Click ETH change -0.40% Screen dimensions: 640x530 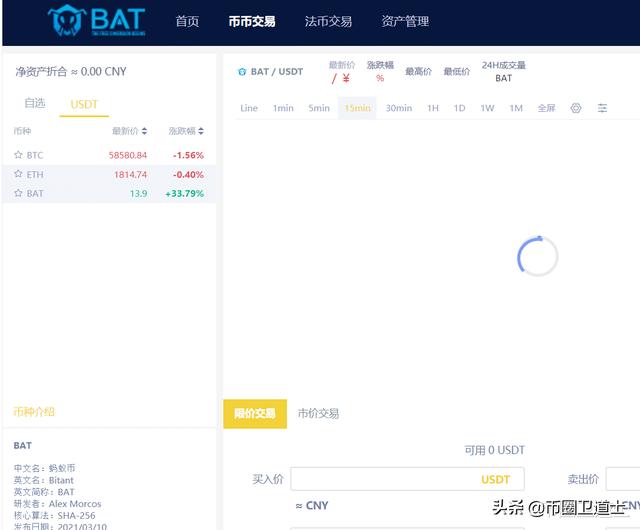click(x=188, y=175)
